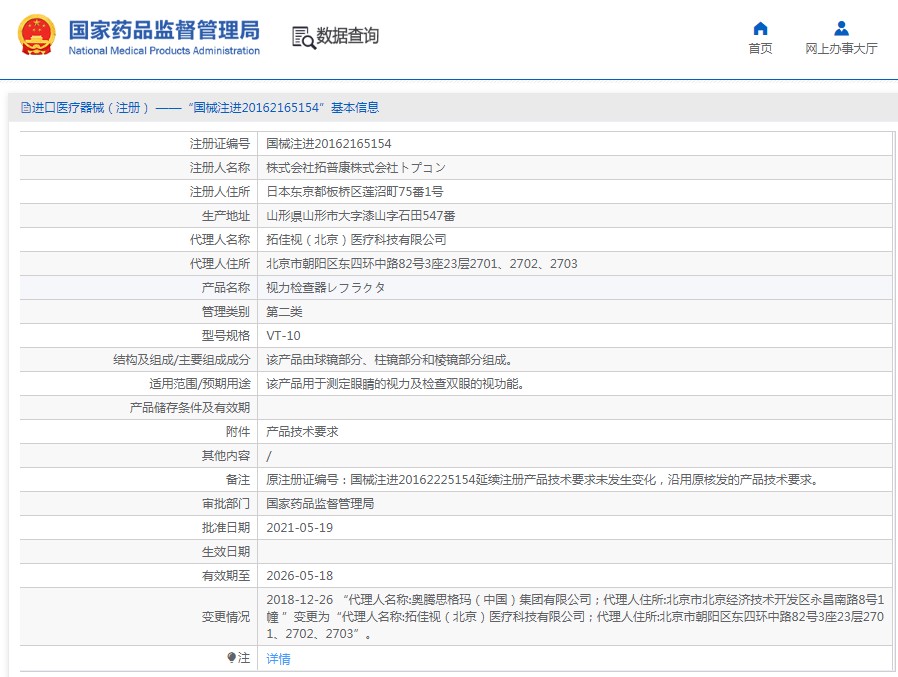
Task: Open 网上办事大厅 text link
Action: point(841,49)
